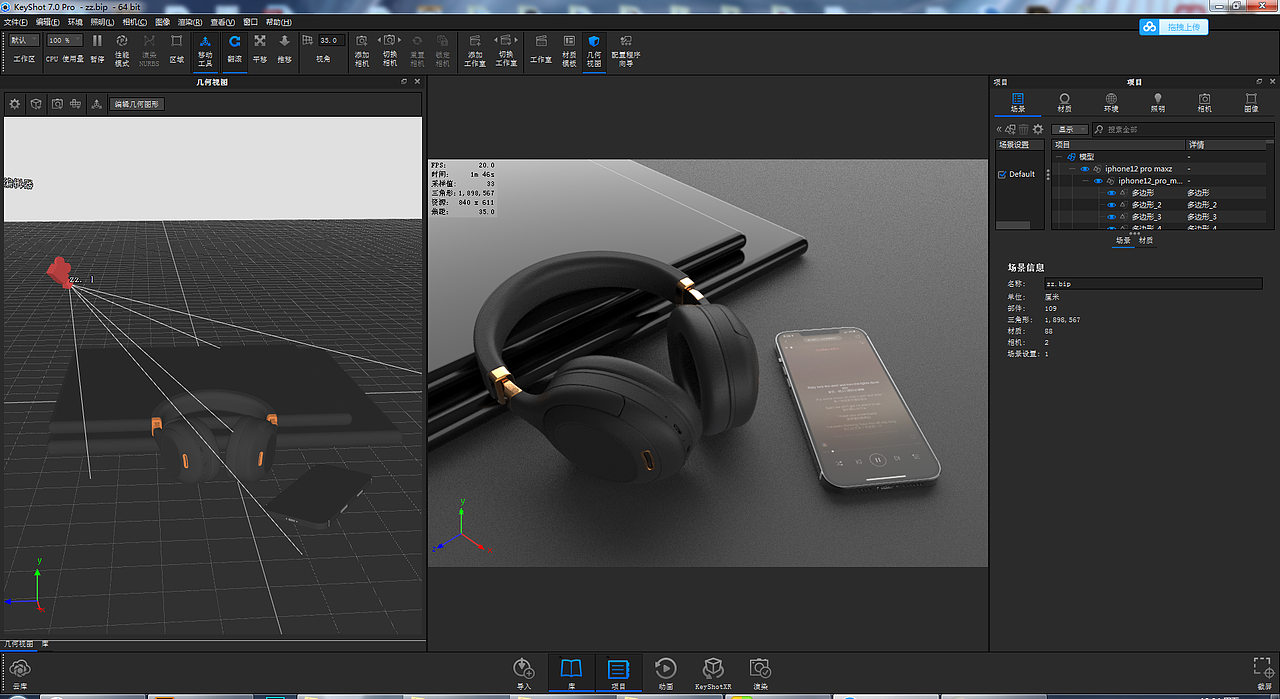Open the 显示 display filter dropdown
The height and width of the screenshot is (699, 1280).
[x=1068, y=129]
